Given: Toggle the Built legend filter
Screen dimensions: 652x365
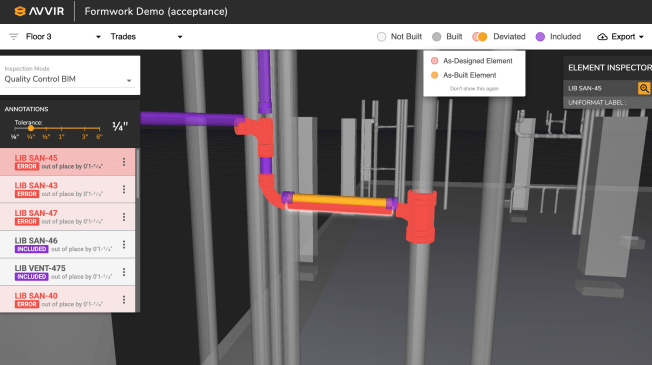Looking at the screenshot, I should tap(447, 37).
